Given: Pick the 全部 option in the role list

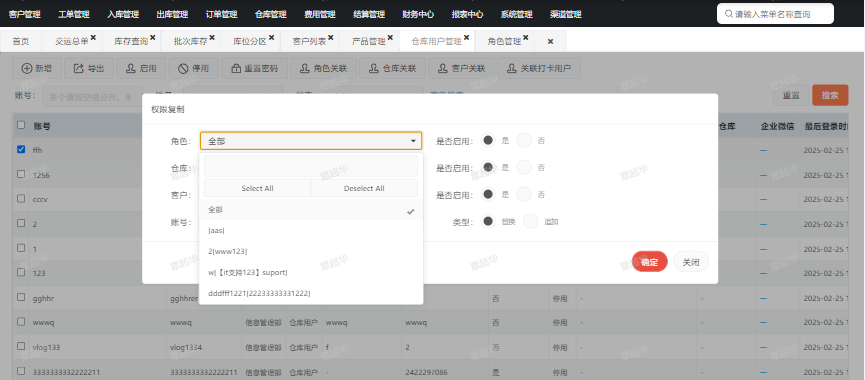Looking at the screenshot, I should (311, 210).
